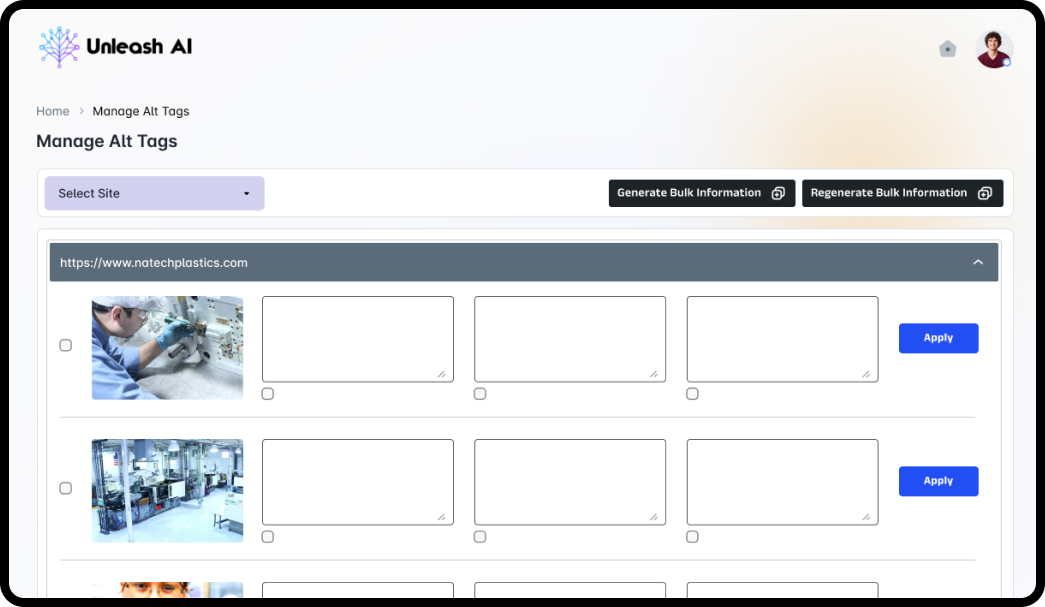Open the factory floor thumbnail
1045x607 pixels.
pos(167,490)
